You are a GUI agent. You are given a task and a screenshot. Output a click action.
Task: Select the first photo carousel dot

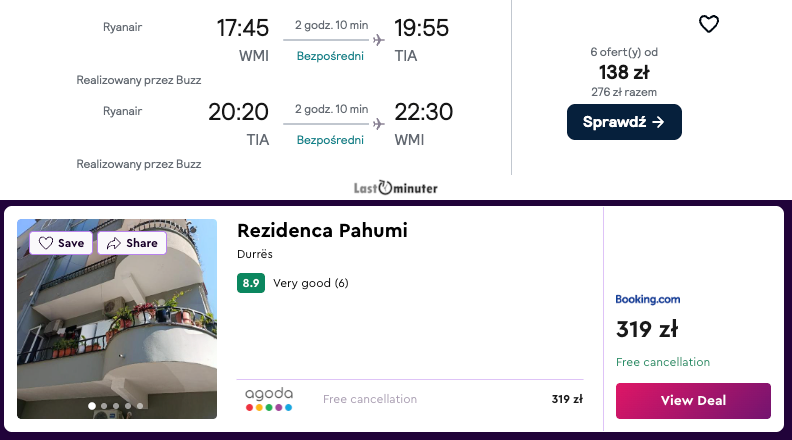92,406
